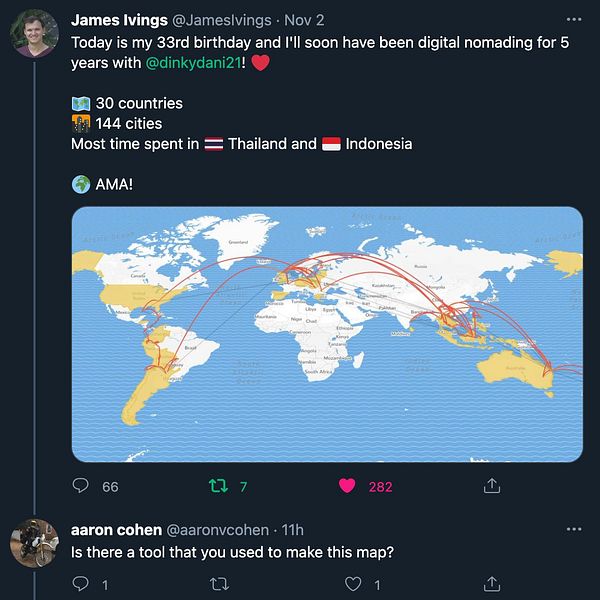Like aaron cohen's reply
This screenshot has height=600, width=600.
pos(350,583)
